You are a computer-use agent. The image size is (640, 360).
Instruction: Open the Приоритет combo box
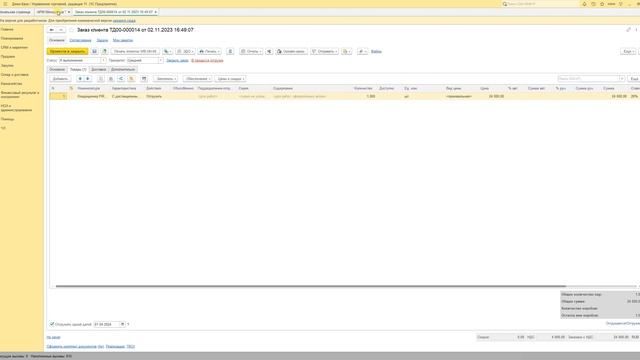click(145, 60)
